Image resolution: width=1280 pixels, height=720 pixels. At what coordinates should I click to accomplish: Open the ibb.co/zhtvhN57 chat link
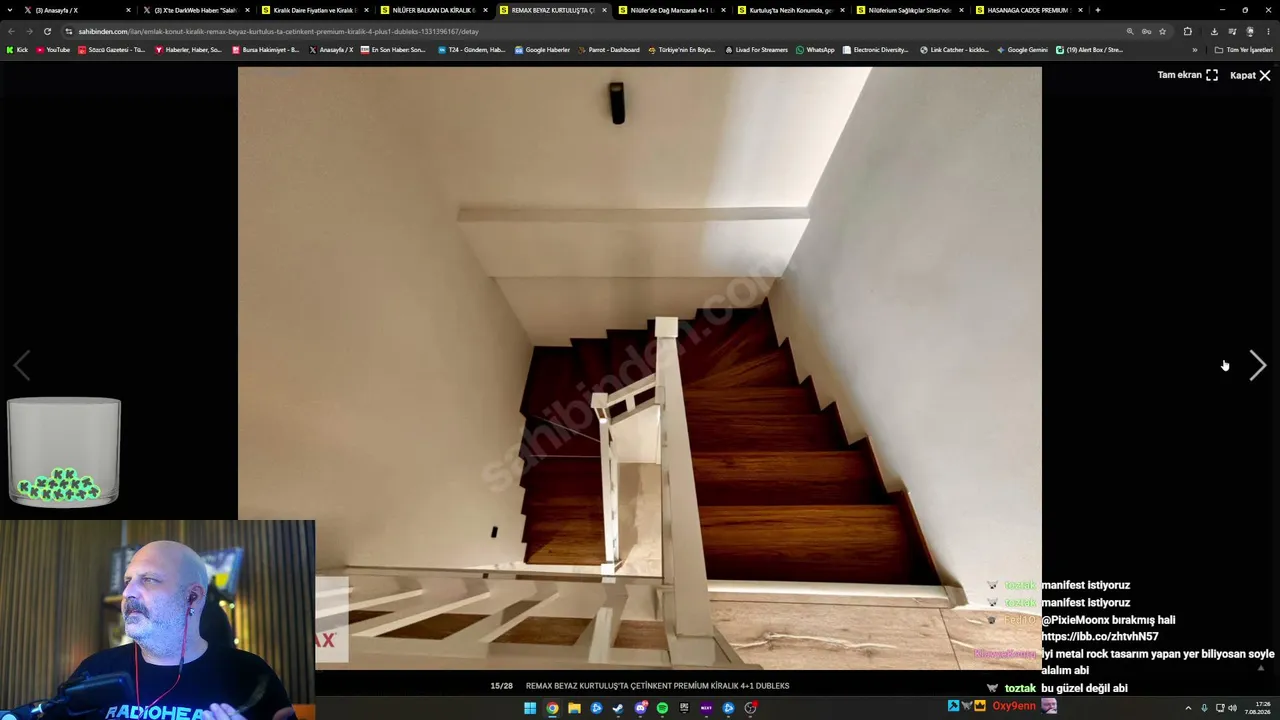(1100, 636)
